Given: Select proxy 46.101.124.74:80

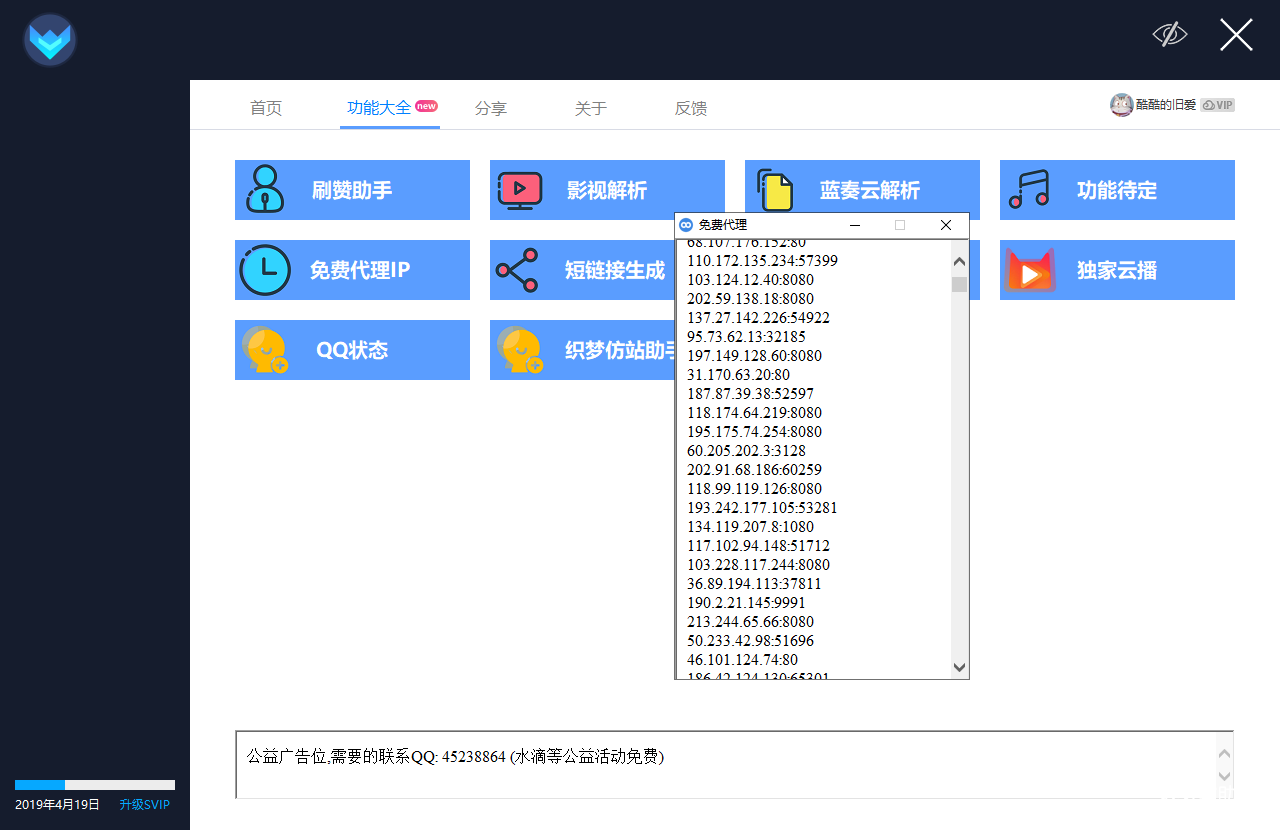Looking at the screenshot, I should point(742,660).
